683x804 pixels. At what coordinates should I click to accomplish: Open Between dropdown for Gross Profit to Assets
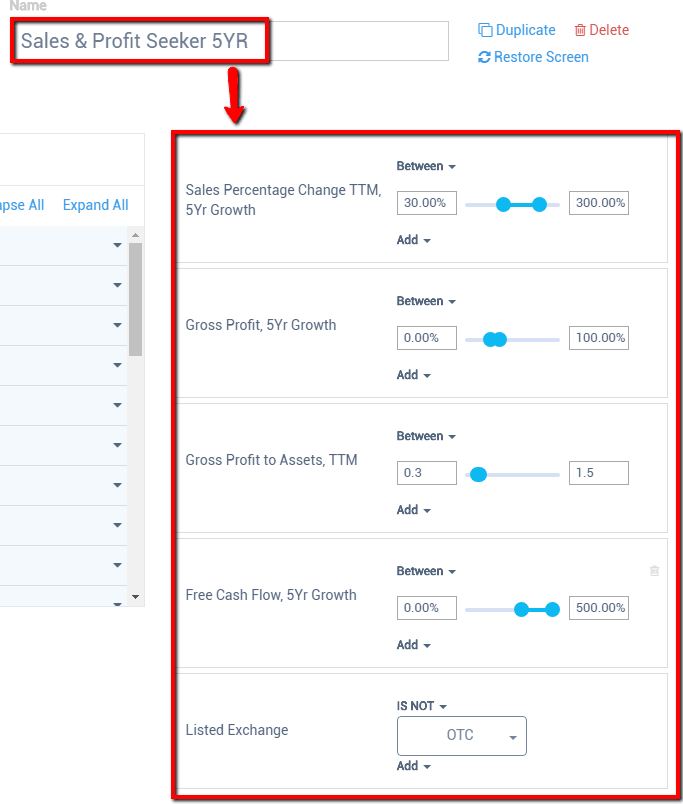click(426, 436)
